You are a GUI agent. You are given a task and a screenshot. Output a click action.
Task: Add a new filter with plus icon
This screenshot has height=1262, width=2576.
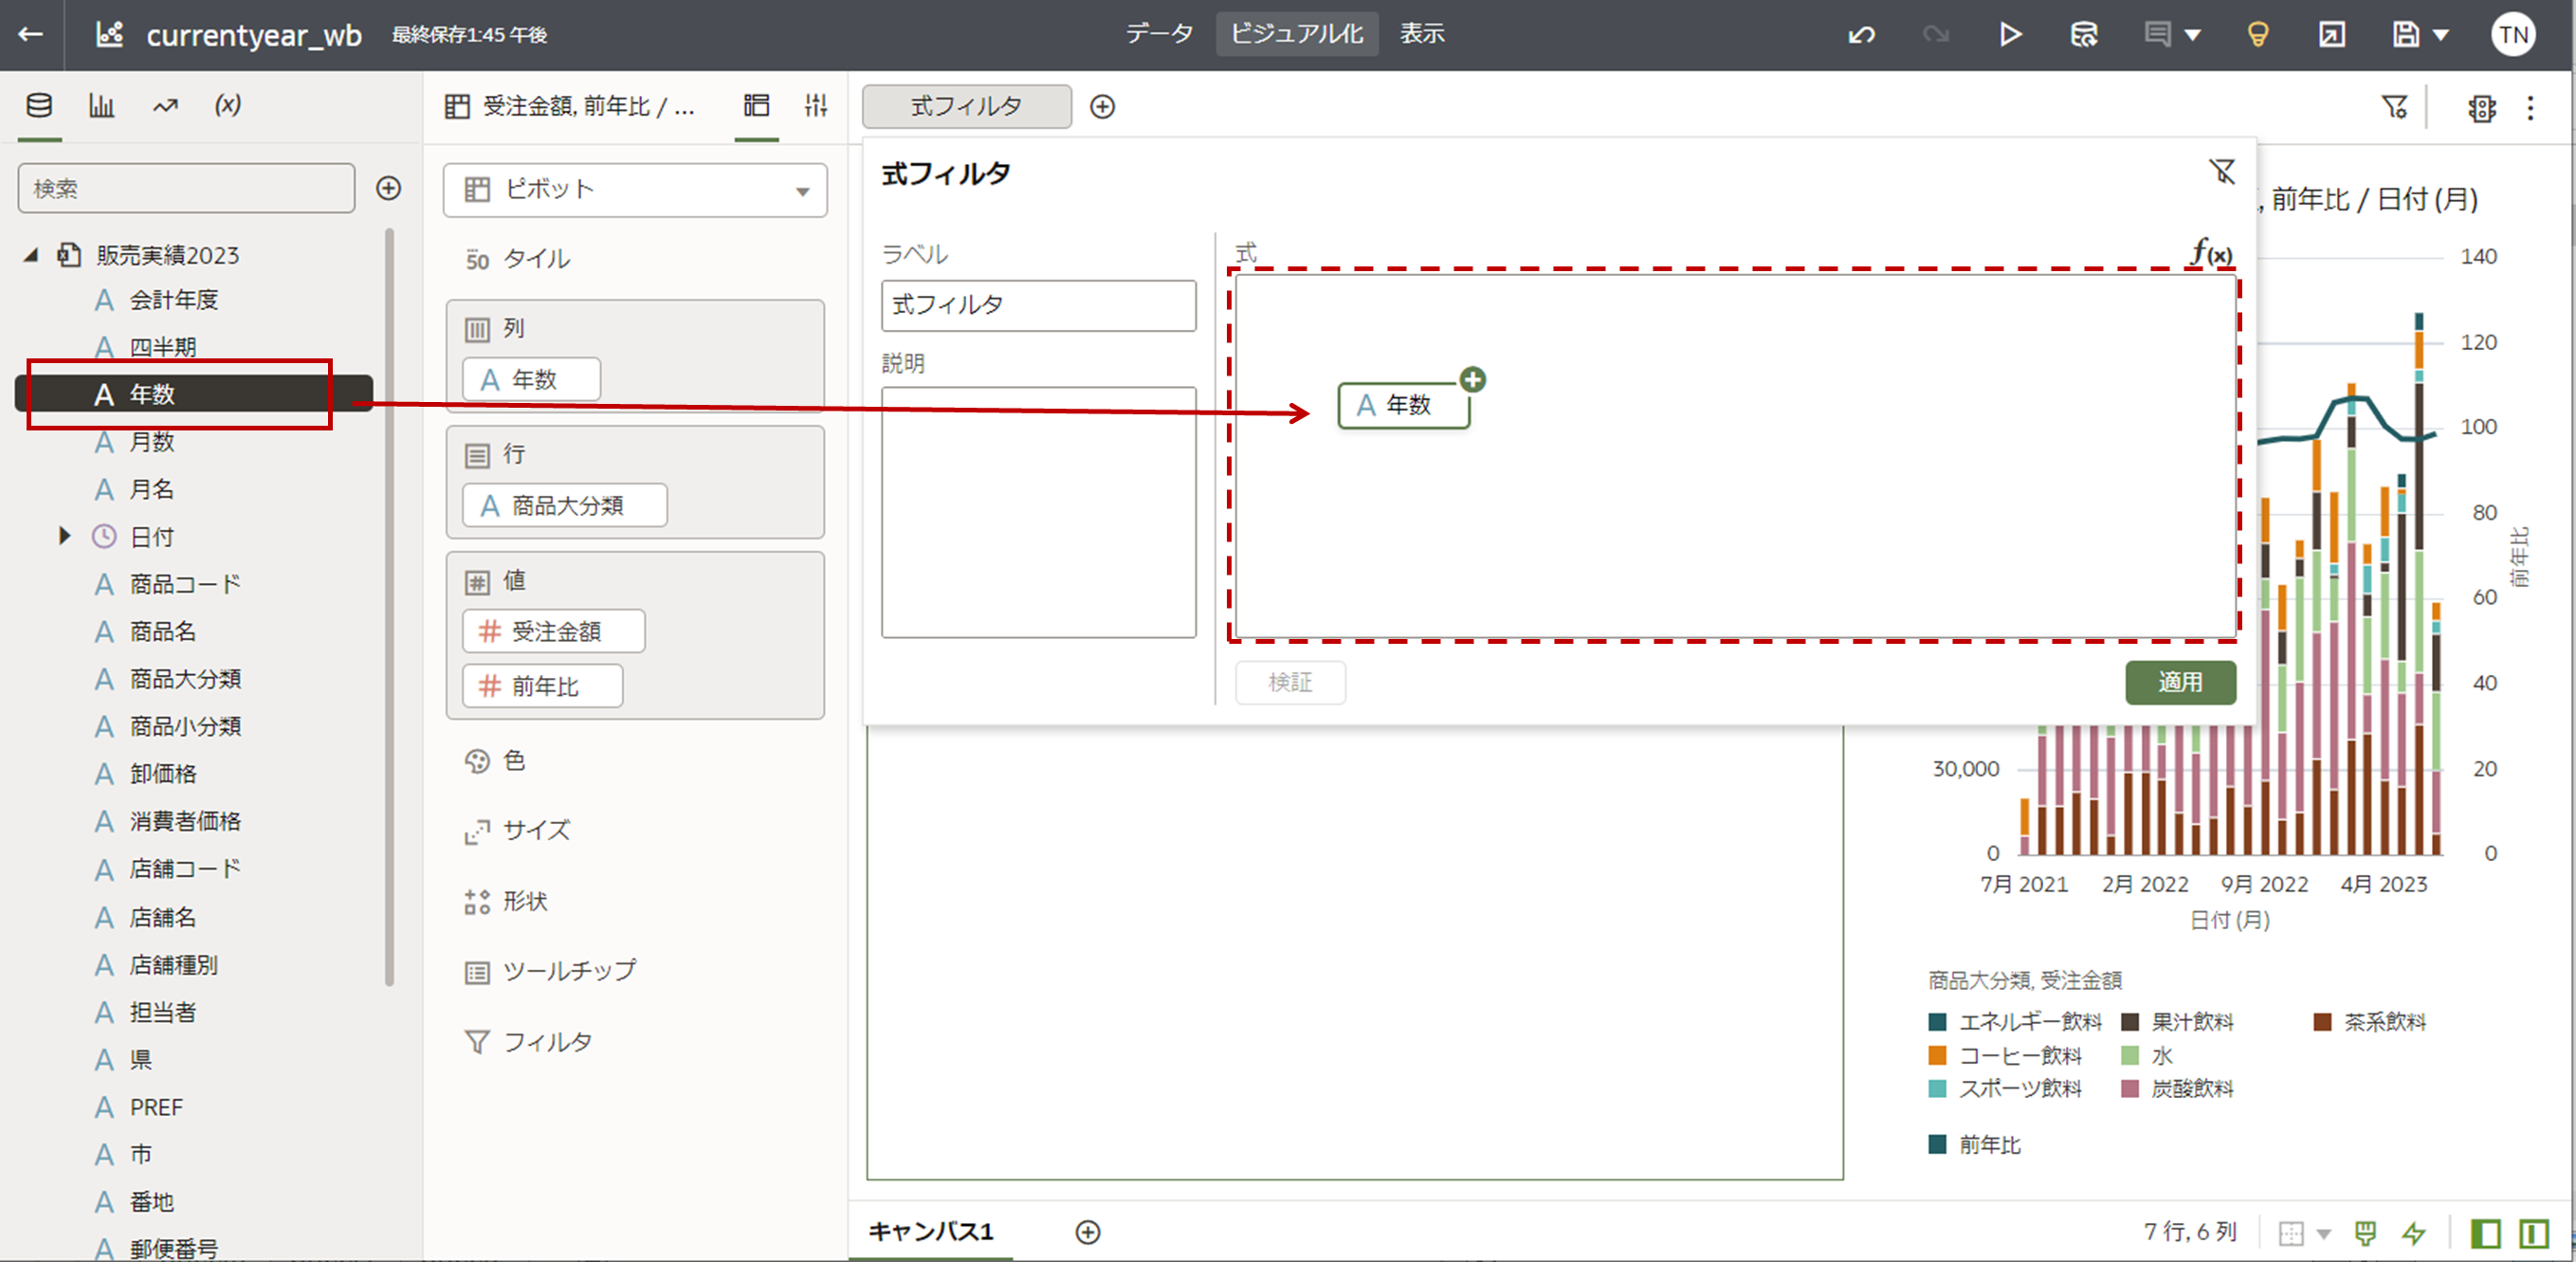coord(1102,107)
